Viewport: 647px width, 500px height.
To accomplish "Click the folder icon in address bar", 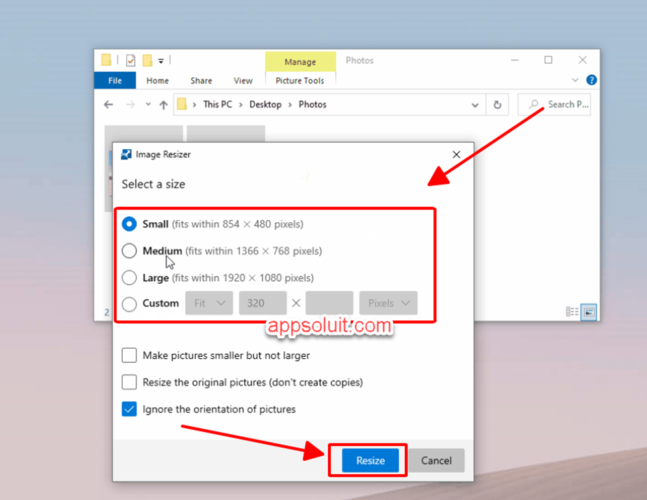I will click(182, 104).
